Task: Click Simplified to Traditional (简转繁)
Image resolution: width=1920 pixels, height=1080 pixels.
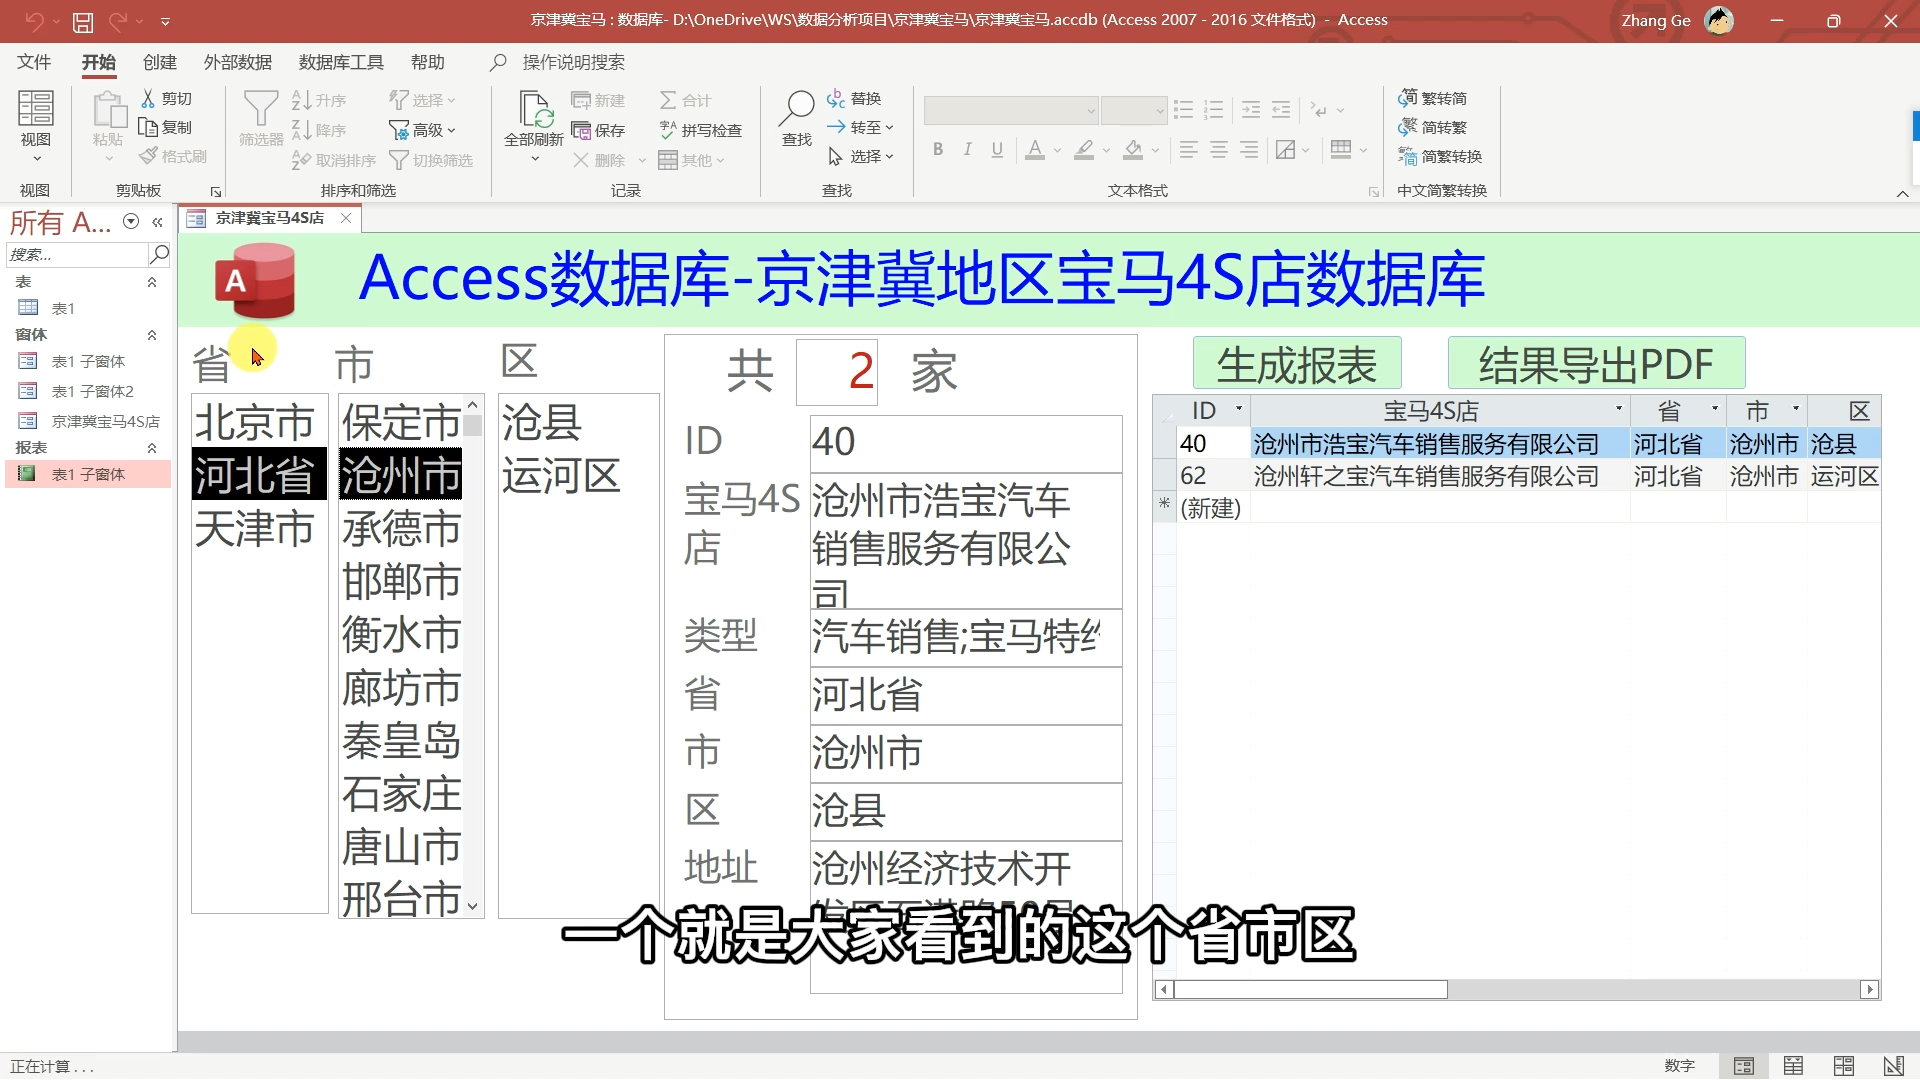Action: click(x=1433, y=127)
